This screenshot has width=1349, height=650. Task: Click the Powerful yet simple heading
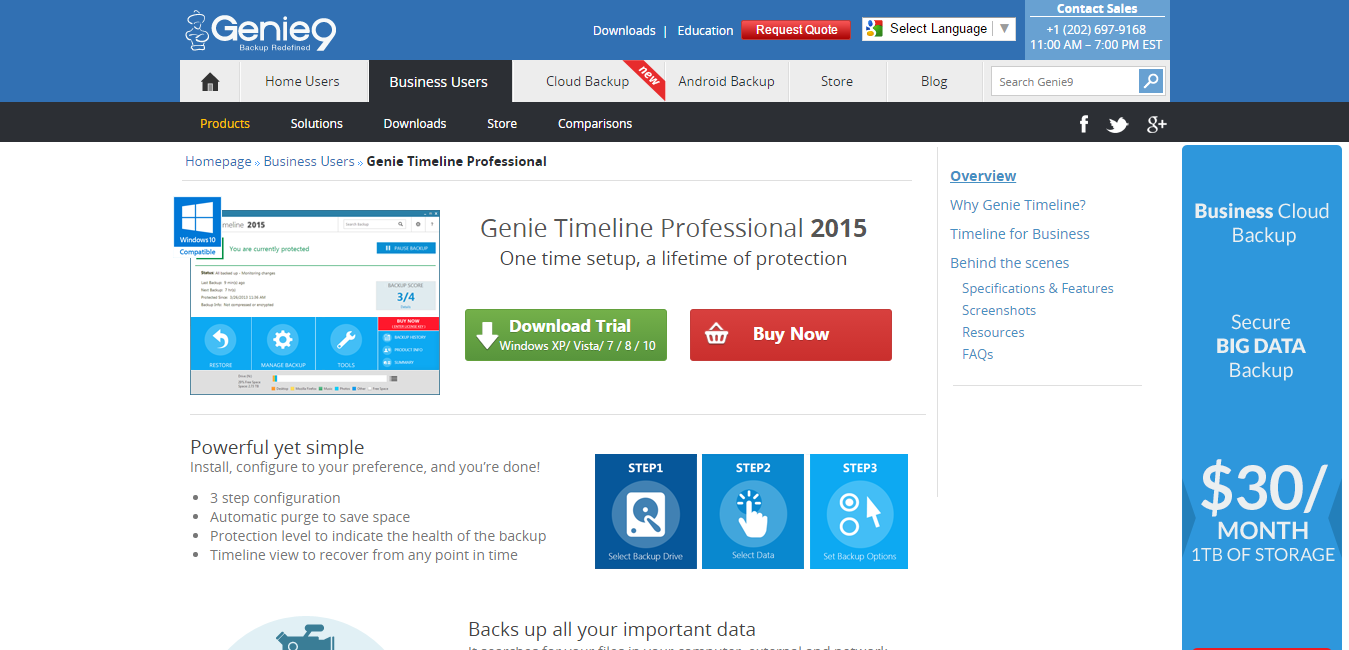coord(277,447)
